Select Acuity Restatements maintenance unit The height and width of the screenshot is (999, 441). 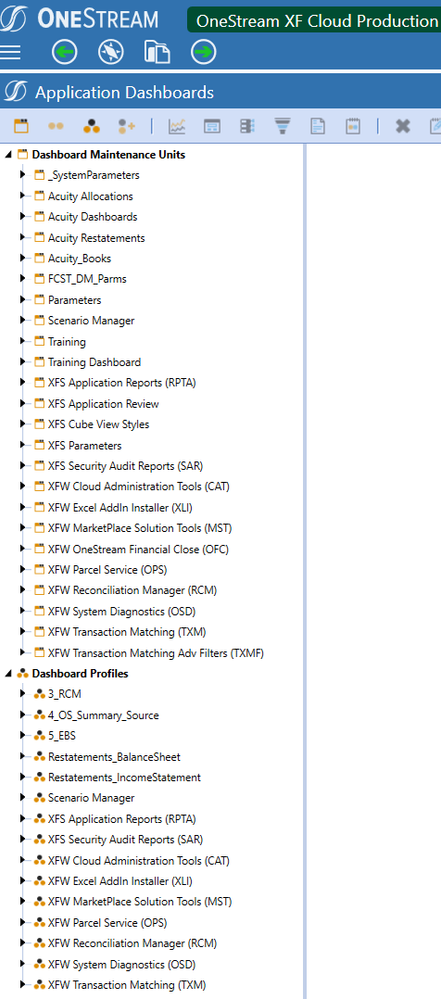point(96,238)
